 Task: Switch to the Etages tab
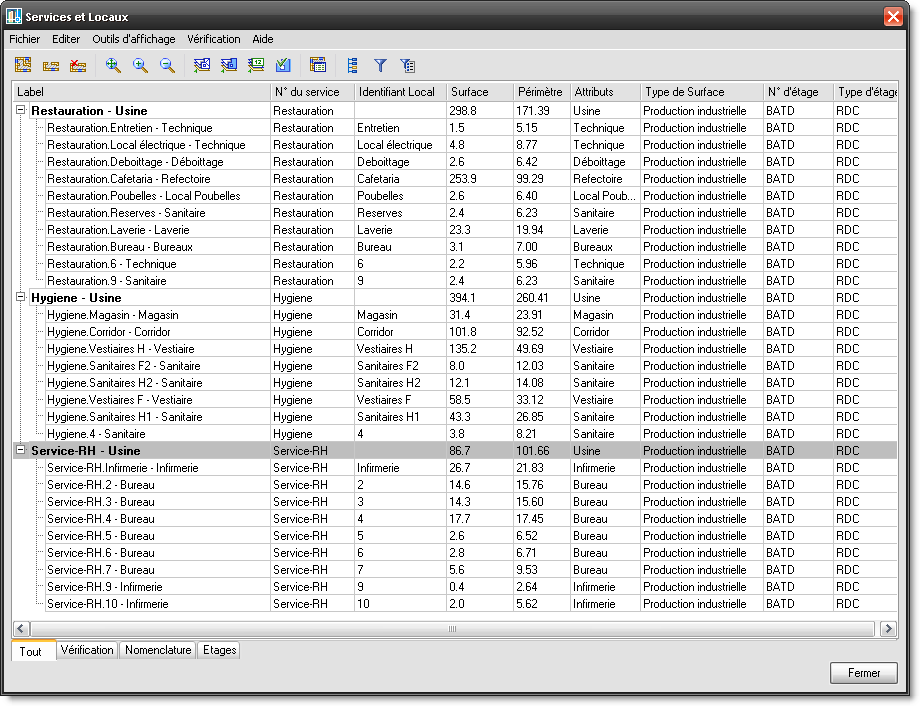[x=219, y=650]
